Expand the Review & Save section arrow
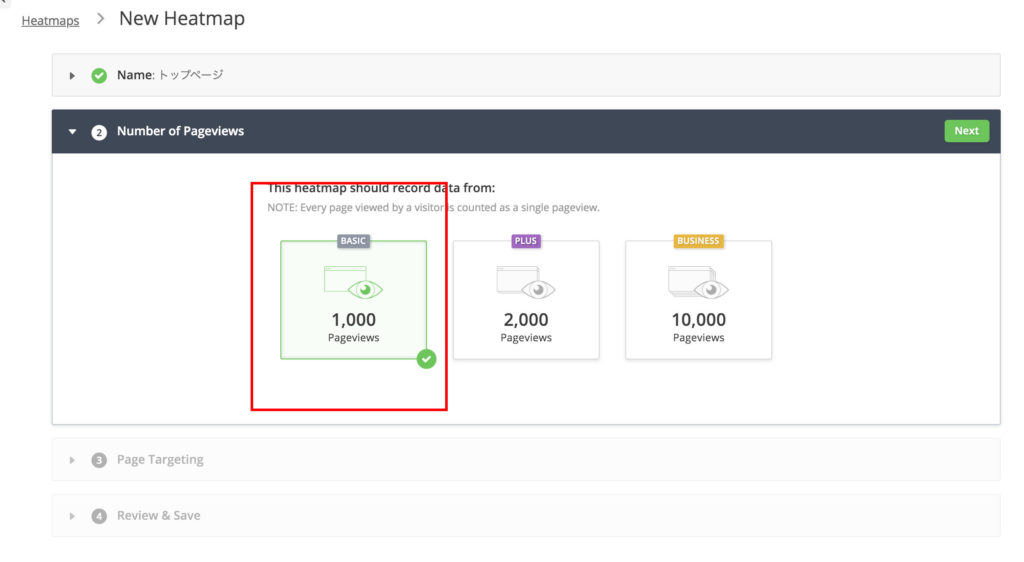 72,516
